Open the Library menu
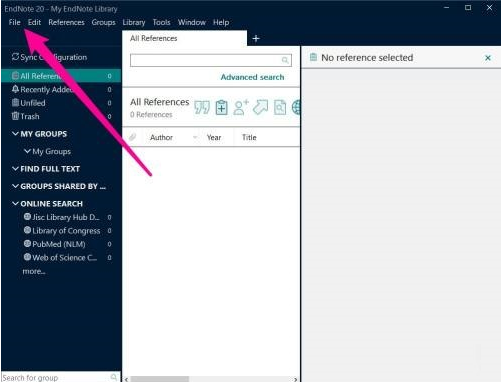Viewport: 503px width, 382px height. [134, 22]
